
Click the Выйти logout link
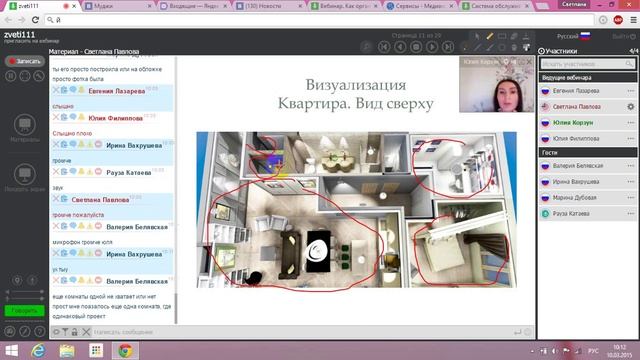click(x=624, y=36)
